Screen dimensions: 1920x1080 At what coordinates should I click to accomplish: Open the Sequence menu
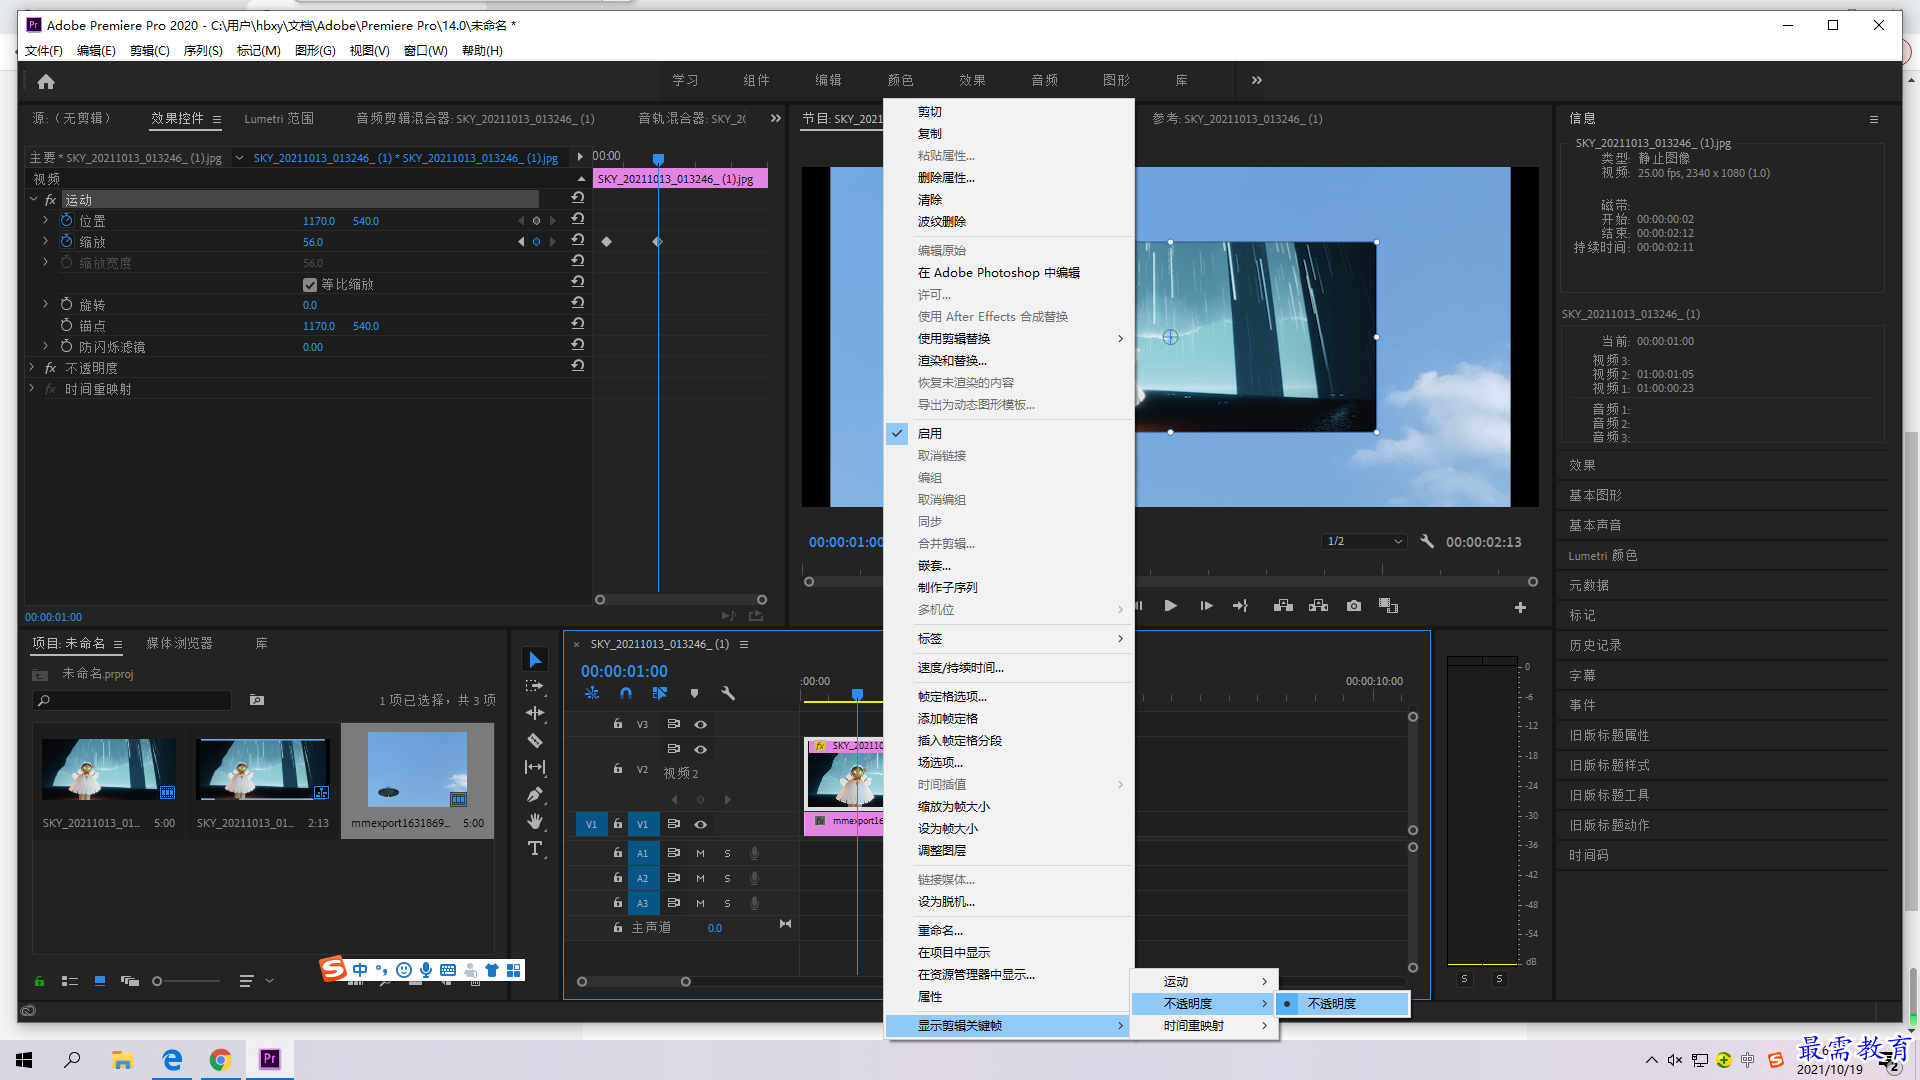203,50
